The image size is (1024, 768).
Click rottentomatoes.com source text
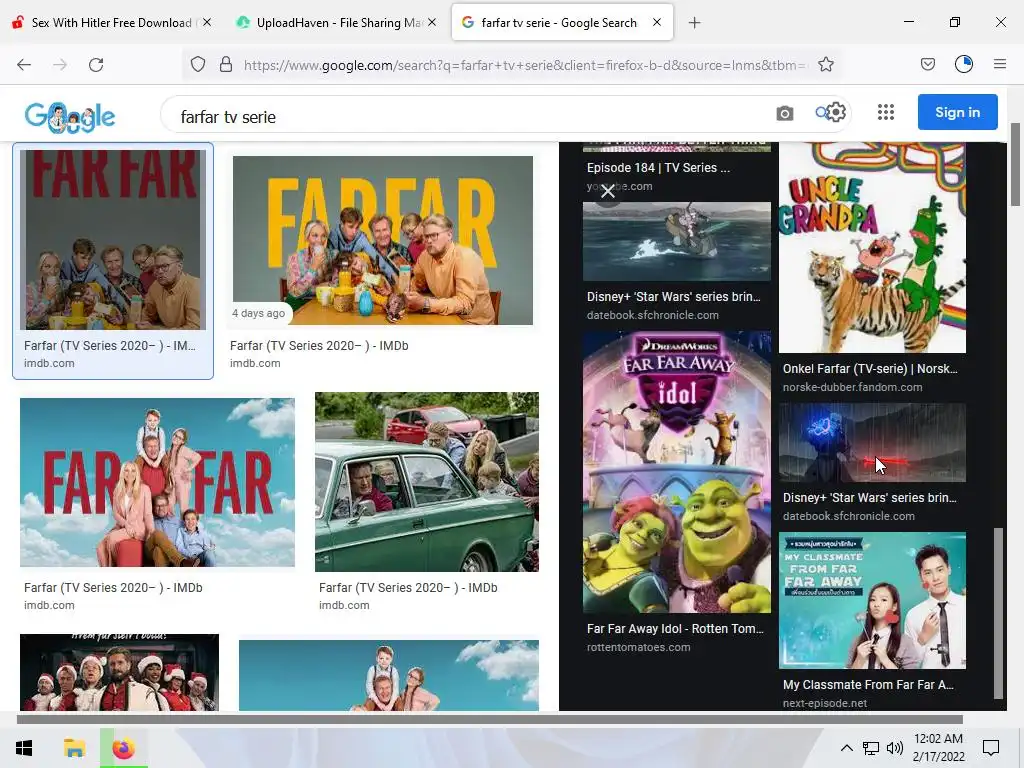638,648
